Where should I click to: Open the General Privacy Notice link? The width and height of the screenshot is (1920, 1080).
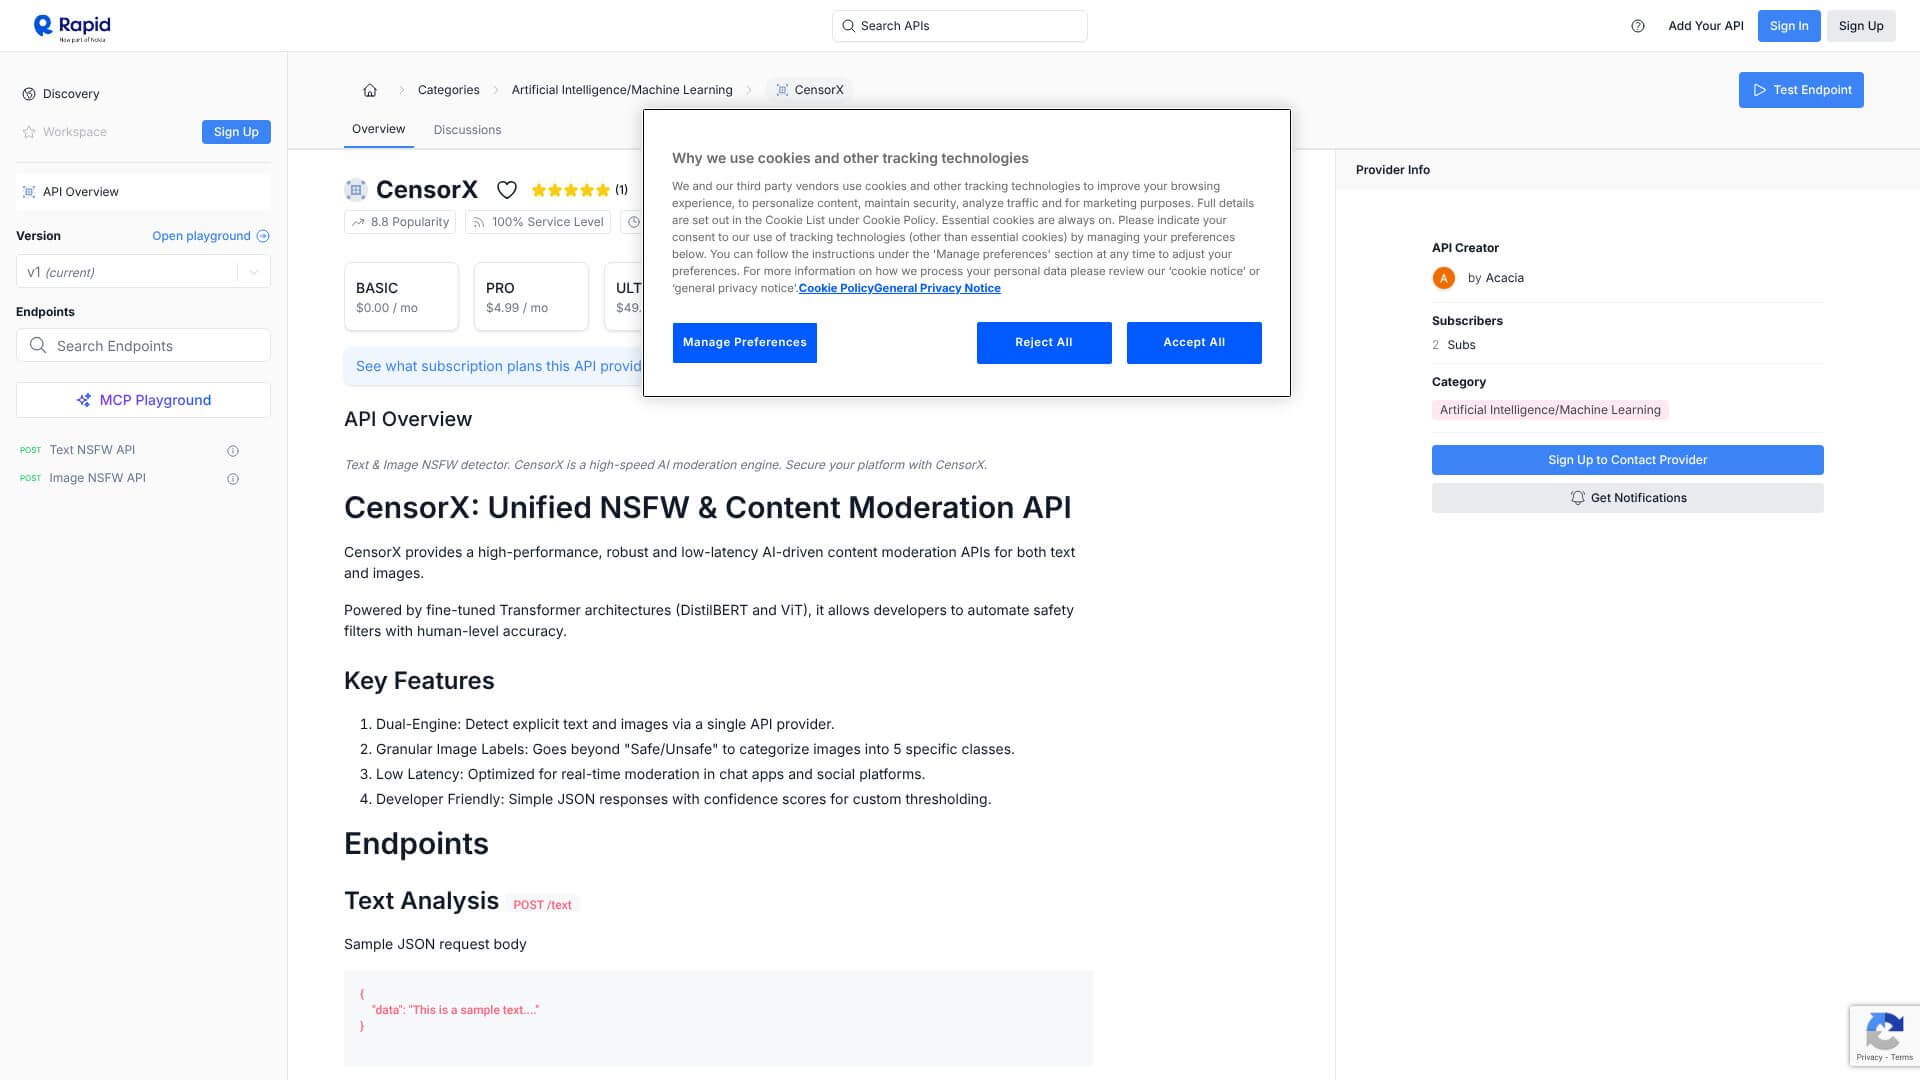937,289
